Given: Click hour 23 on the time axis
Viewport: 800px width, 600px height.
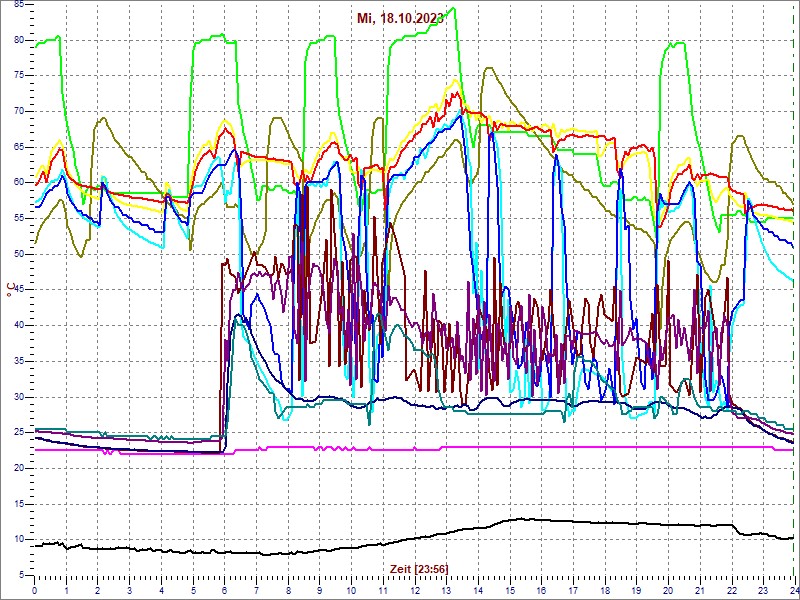Looking at the screenshot, I should tap(763, 590).
